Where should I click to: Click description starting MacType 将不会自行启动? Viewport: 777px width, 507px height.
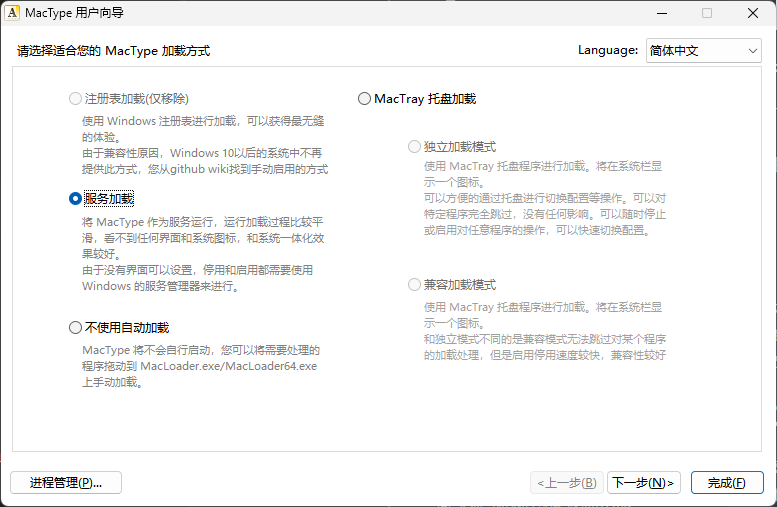coord(201,366)
